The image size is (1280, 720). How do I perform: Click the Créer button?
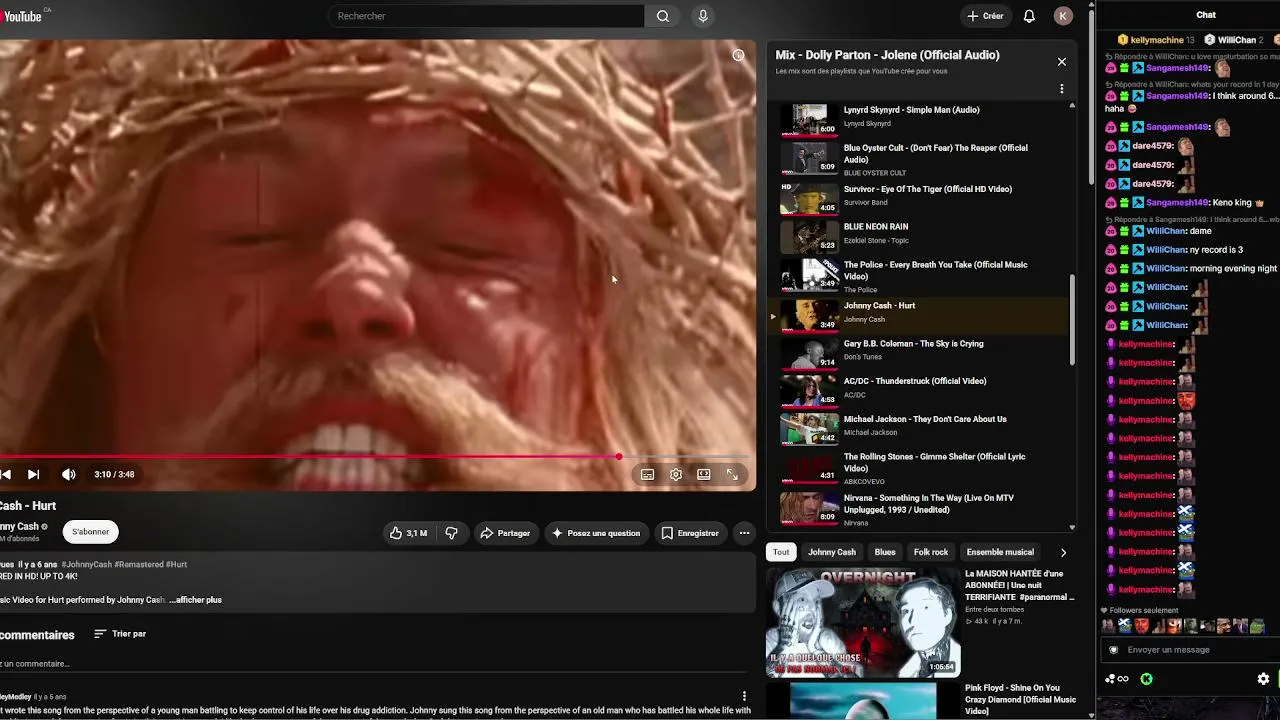[985, 16]
